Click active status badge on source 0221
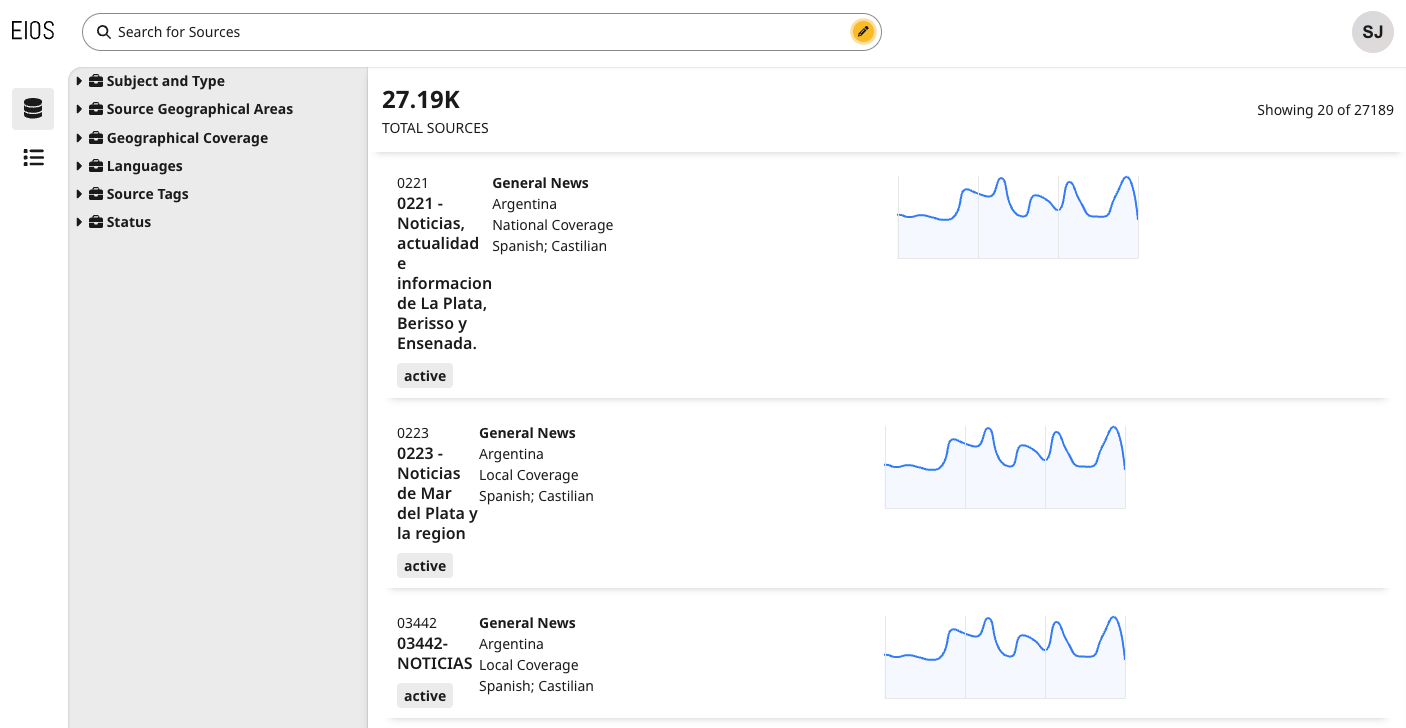 pyautogui.click(x=425, y=376)
